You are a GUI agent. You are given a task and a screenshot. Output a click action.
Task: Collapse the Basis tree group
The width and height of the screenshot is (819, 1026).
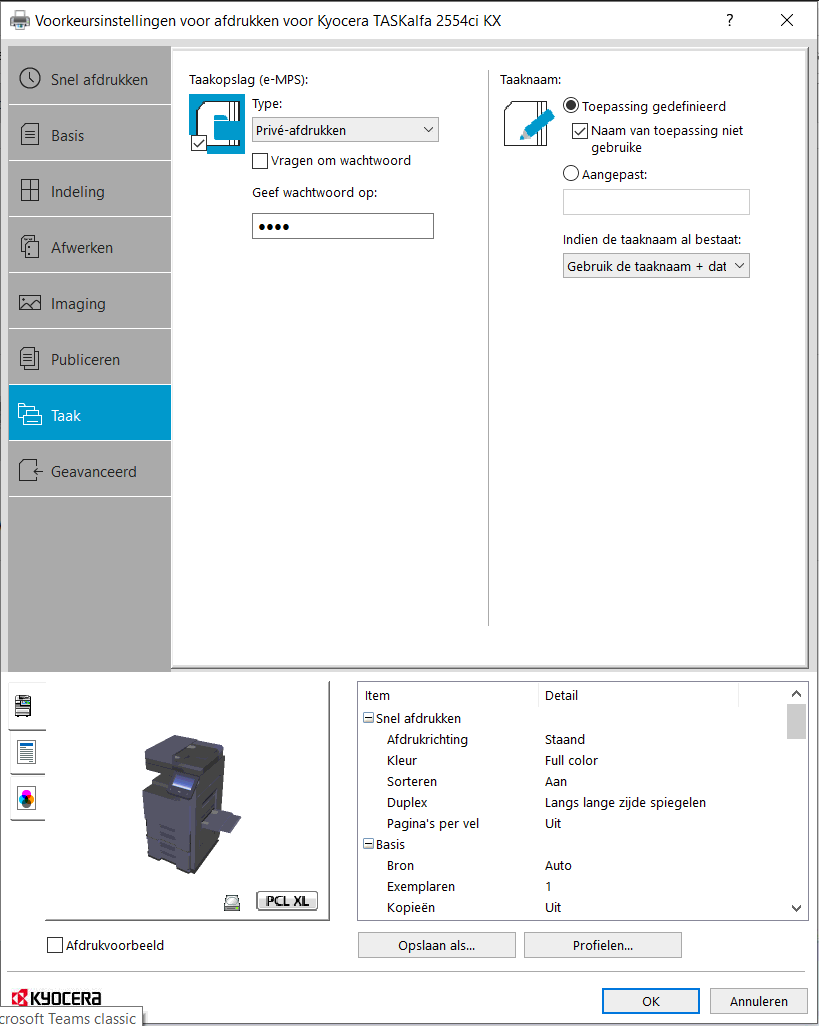coord(368,844)
